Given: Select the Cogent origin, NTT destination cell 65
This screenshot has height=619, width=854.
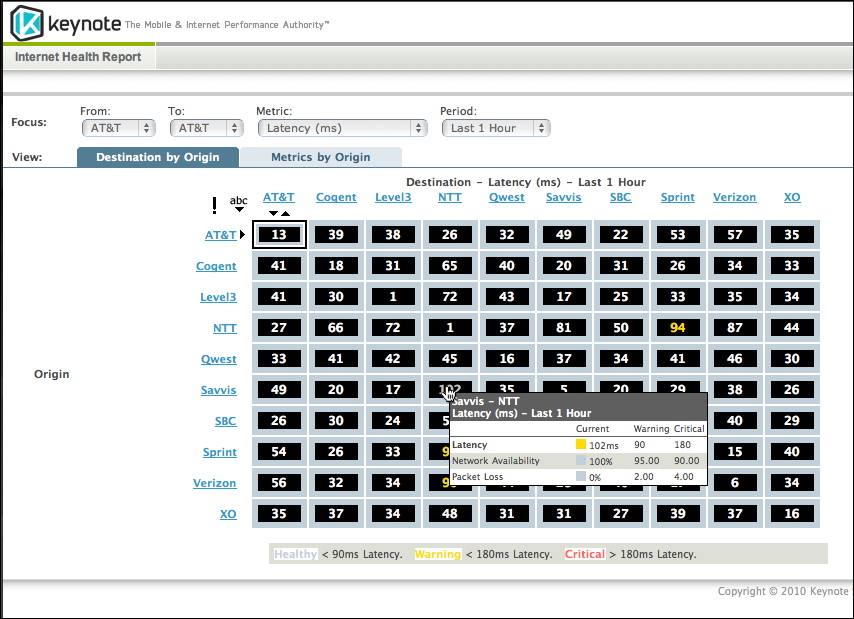Looking at the screenshot, I should [x=450, y=266].
